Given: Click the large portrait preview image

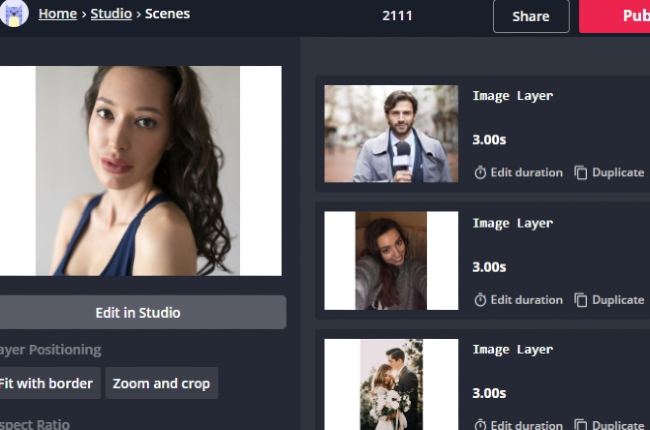Looking at the screenshot, I should (x=138, y=171).
